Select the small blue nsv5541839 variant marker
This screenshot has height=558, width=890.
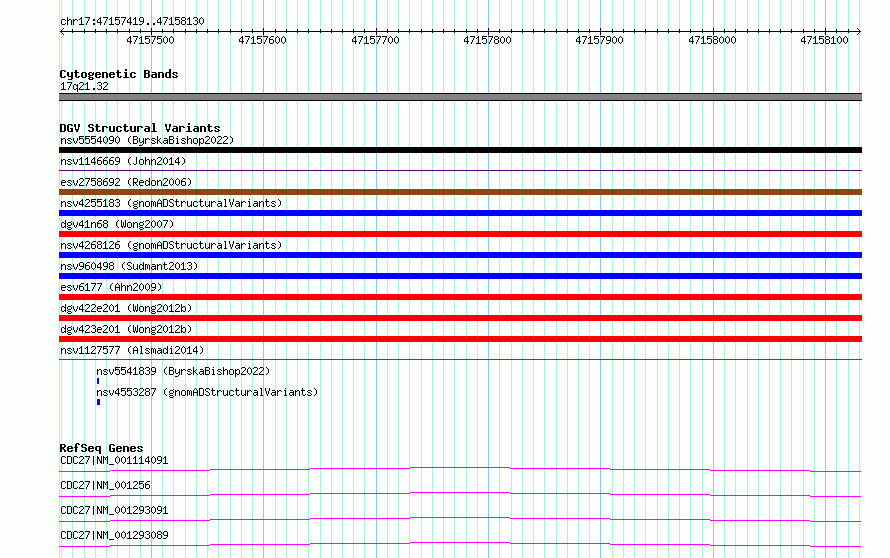[x=98, y=381]
